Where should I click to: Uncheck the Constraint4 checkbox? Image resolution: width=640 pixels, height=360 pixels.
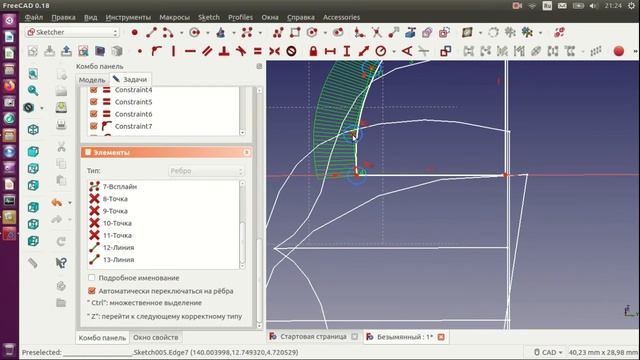pos(93,89)
